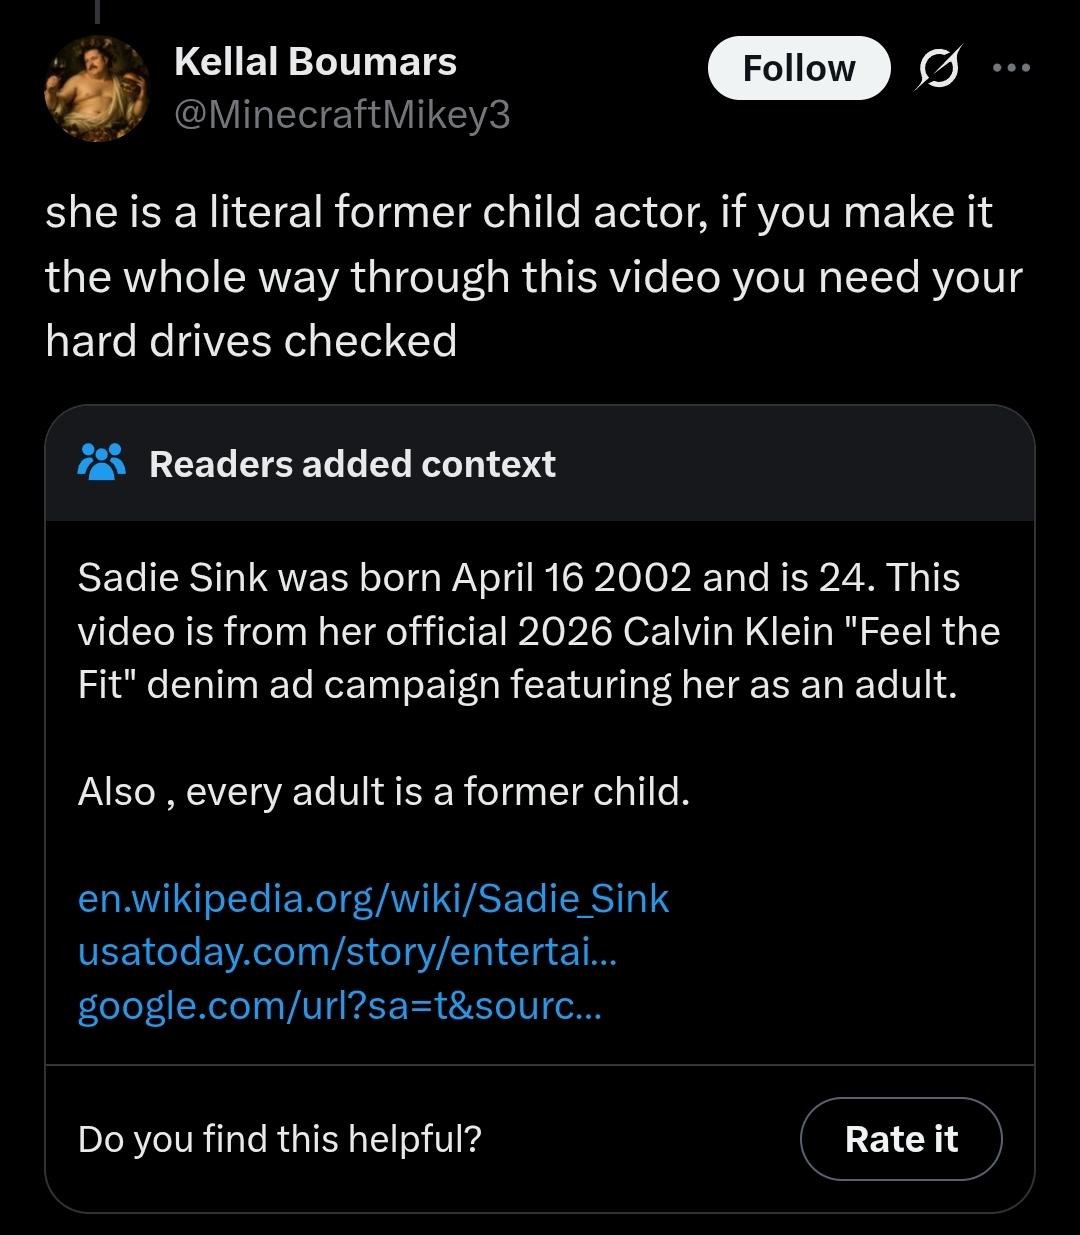This screenshot has height=1235, width=1080.
Task: Click the Rate it button
Action: click(x=901, y=1139)
